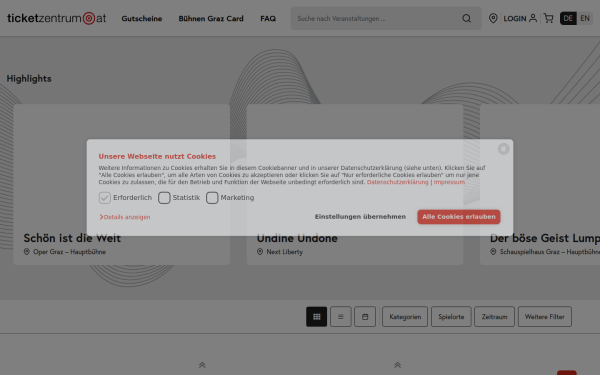Enable the Marketing cookie checkbox
Image resolution: width=600 pixels, height=375 pixels.
tap(212, 198)
